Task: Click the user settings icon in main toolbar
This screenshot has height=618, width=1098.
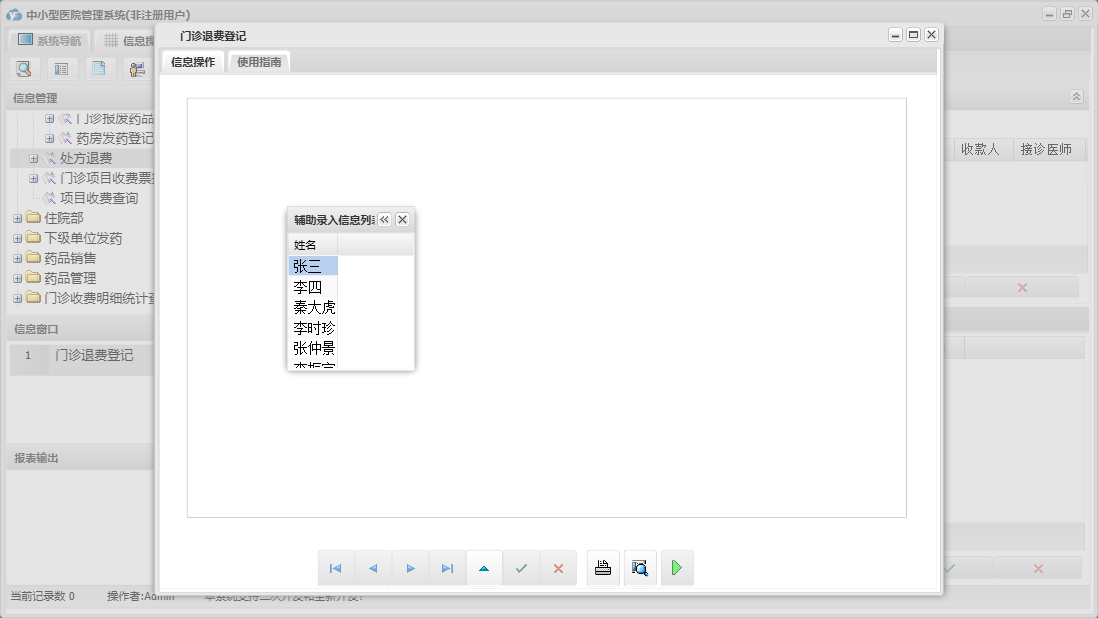Action: [137, 69]
